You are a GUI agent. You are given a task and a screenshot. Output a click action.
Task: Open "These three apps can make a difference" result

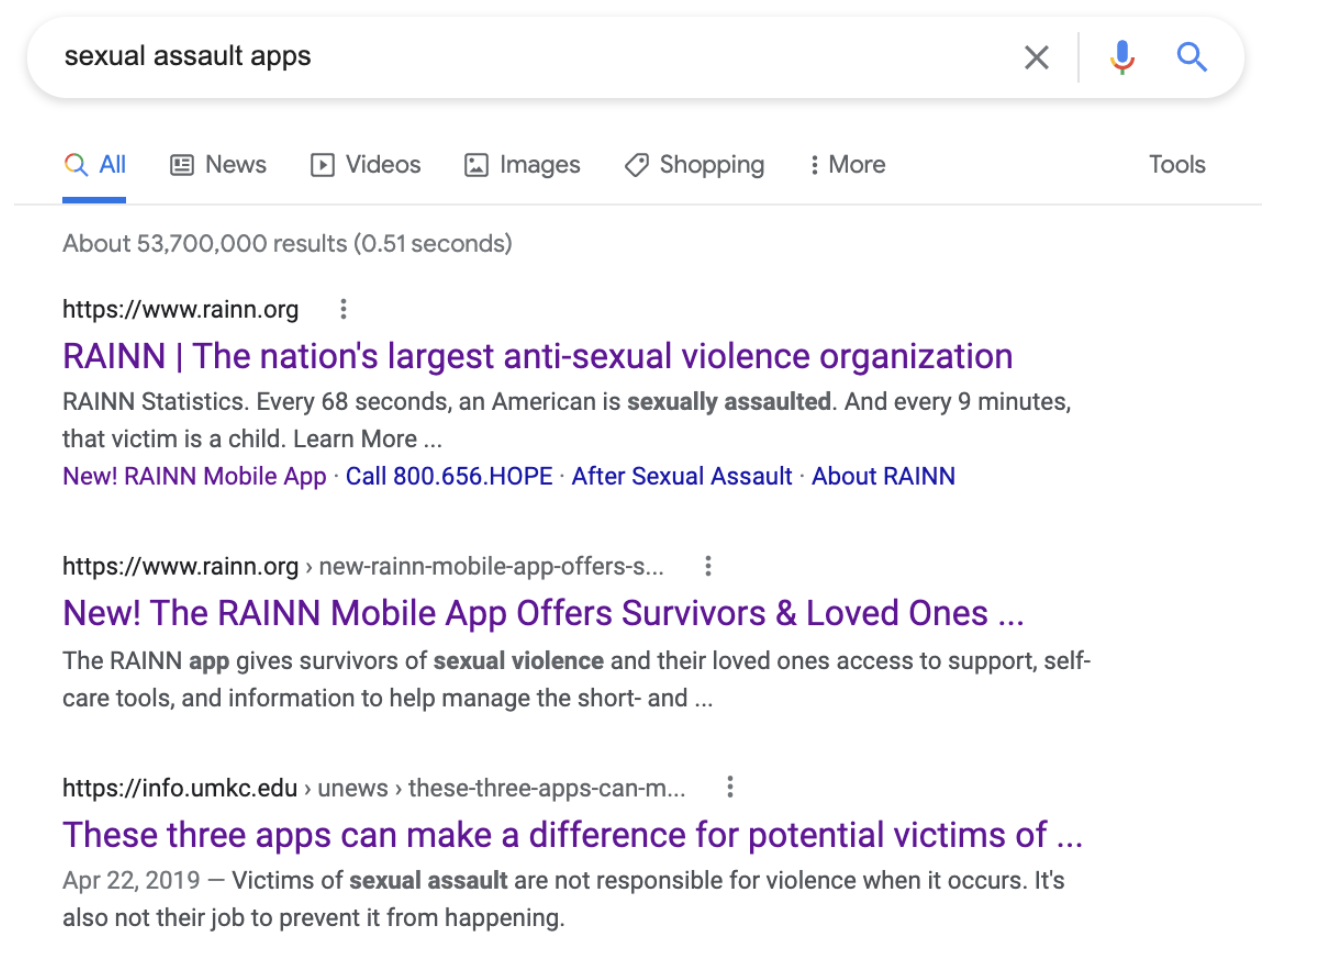pos(572,835)
